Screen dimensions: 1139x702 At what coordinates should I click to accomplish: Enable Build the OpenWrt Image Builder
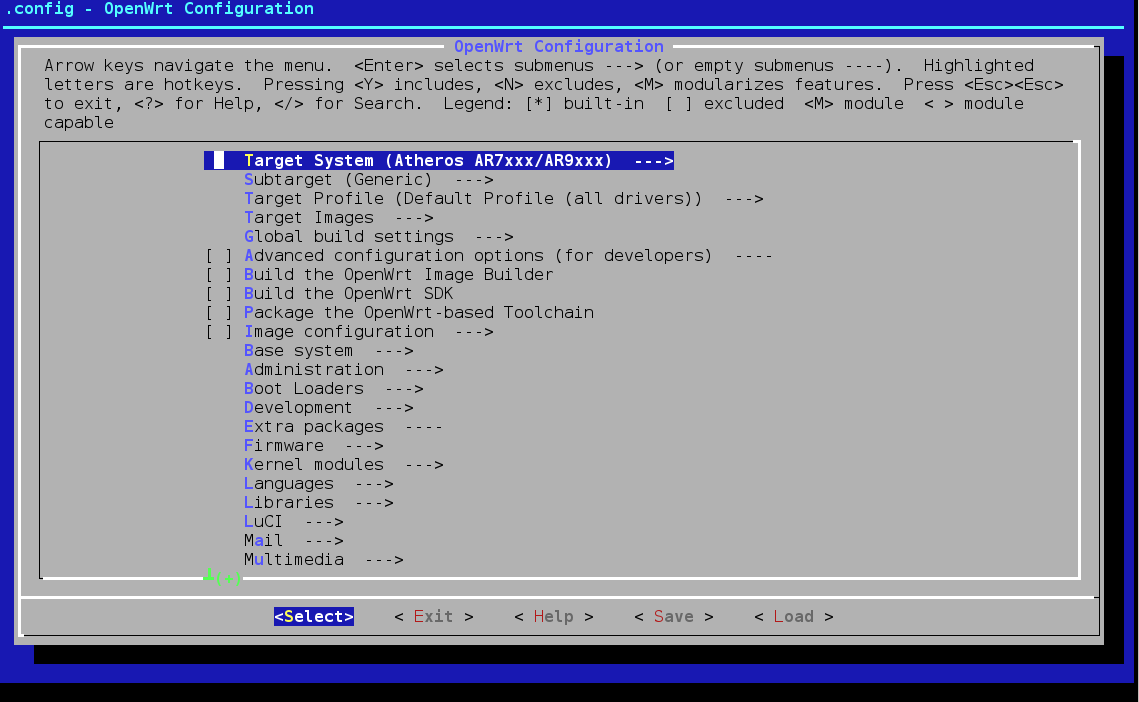(x=219, y=275)
